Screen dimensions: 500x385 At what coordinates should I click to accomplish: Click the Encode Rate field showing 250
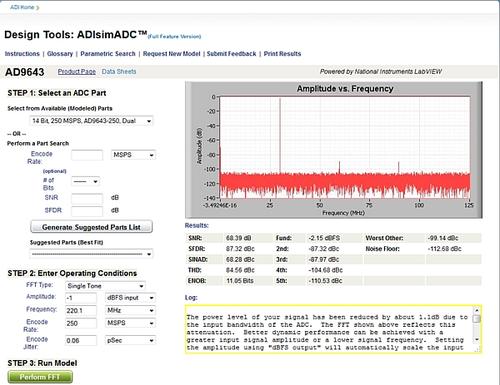coord(81,323)
